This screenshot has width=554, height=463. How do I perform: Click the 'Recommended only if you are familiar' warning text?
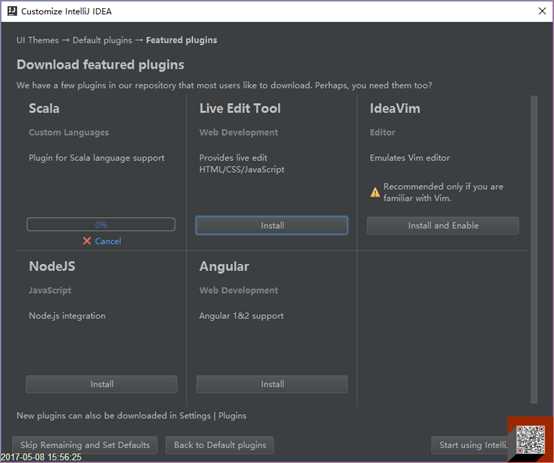(x=443, y=192)
